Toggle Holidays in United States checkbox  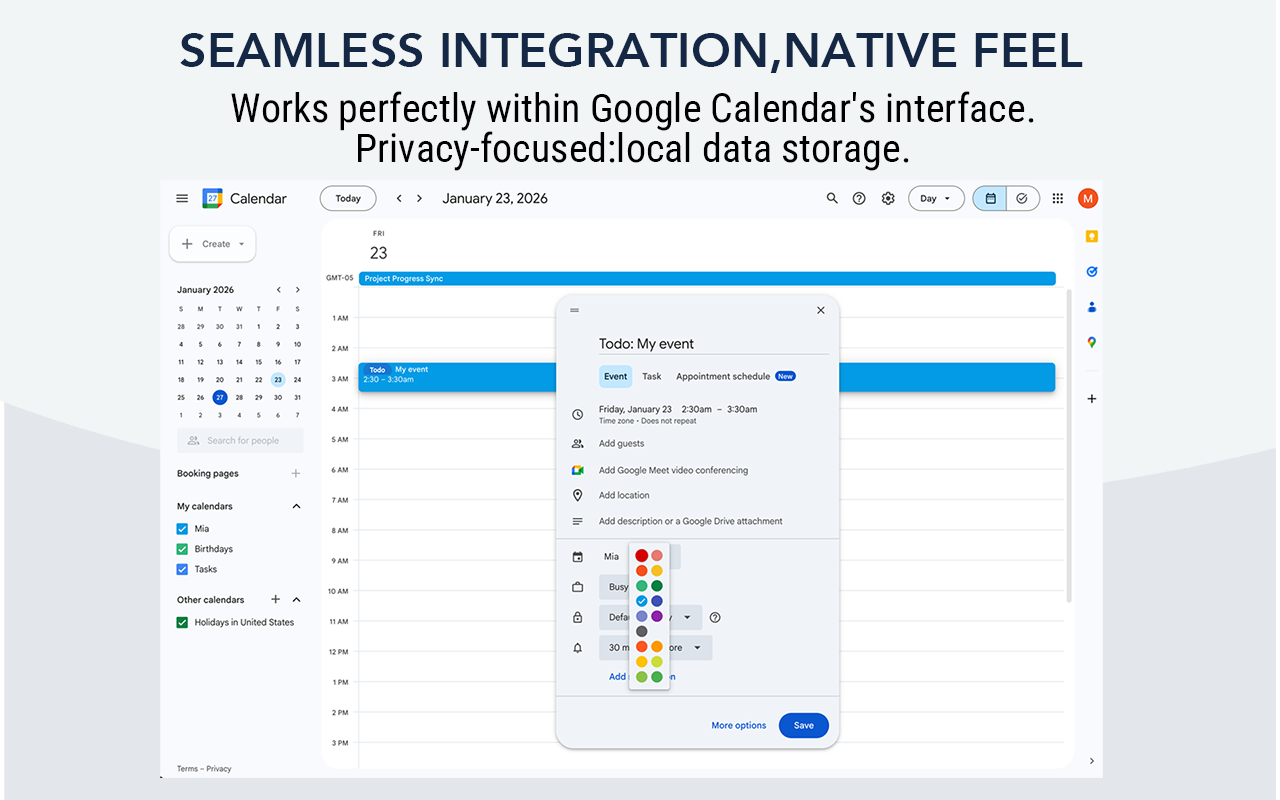click(x=182, y=622)
